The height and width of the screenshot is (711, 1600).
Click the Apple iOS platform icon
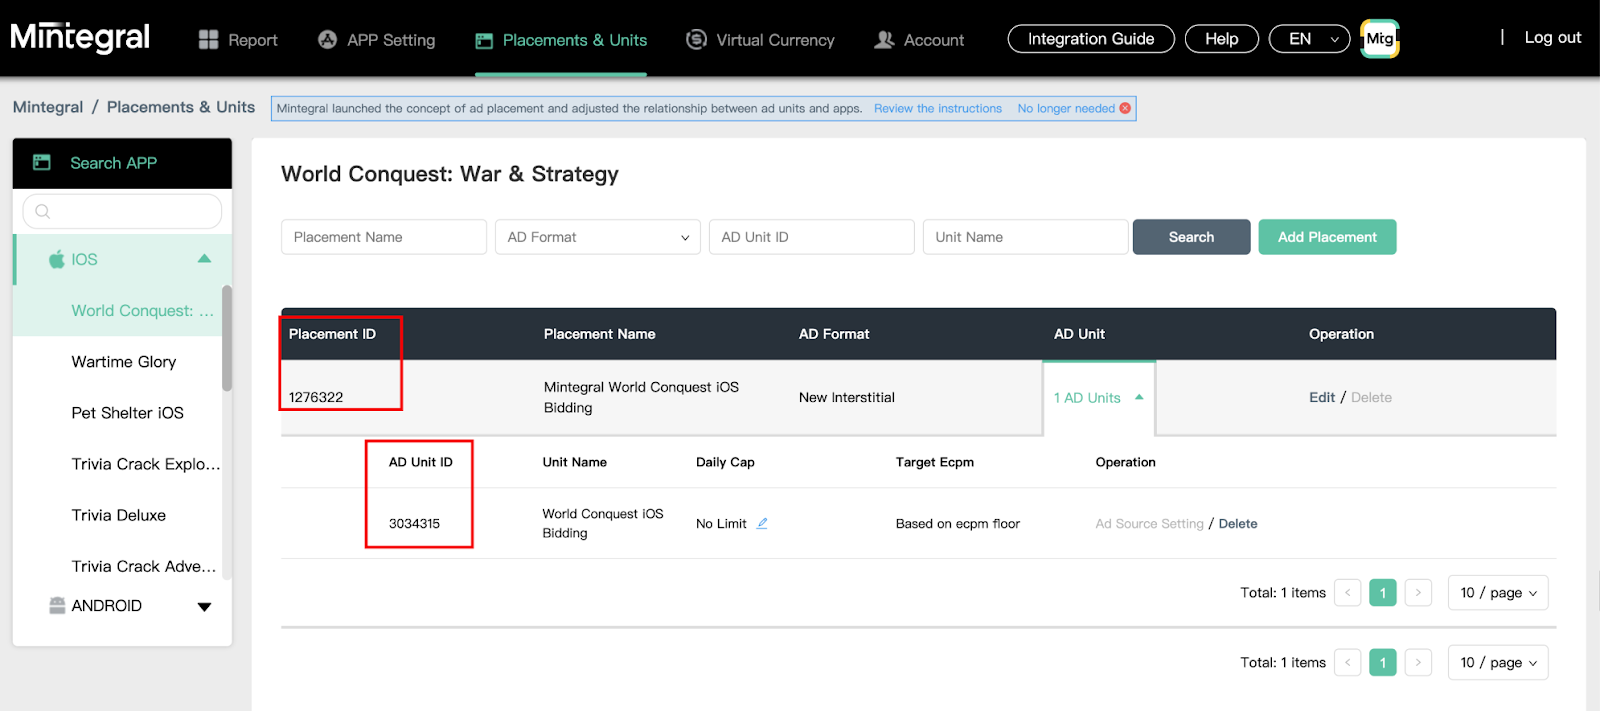pos(57,259)
